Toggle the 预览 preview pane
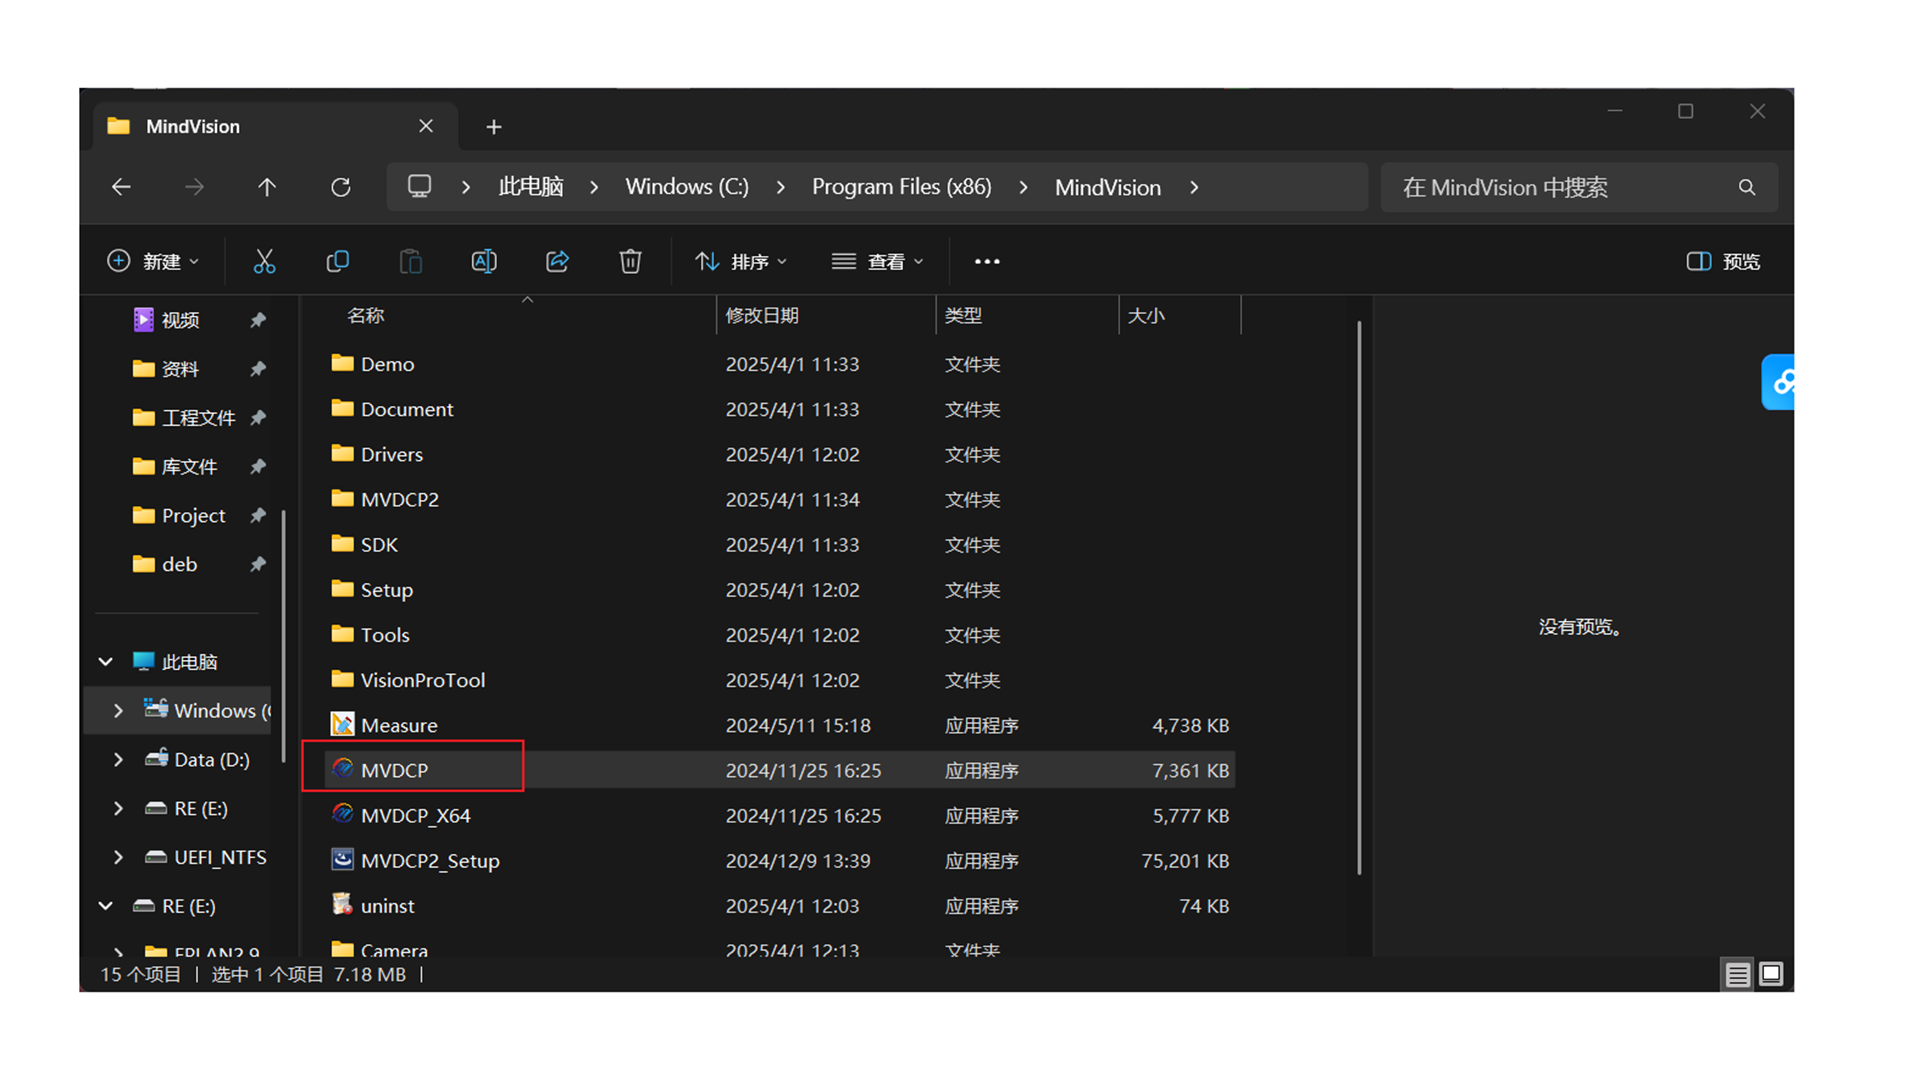Screen dimensions: 1920x1080 point(1723,261)
